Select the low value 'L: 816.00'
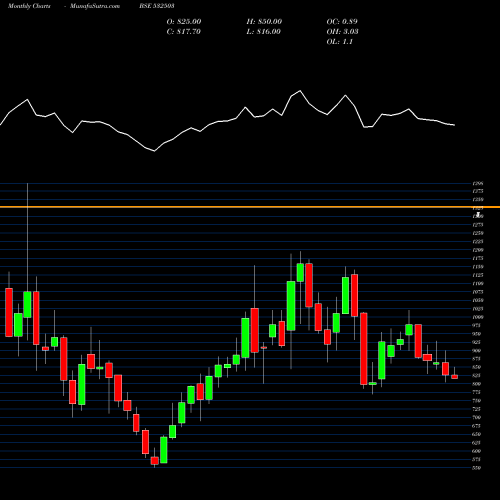500x500 pixels. [x=264, y=32]
